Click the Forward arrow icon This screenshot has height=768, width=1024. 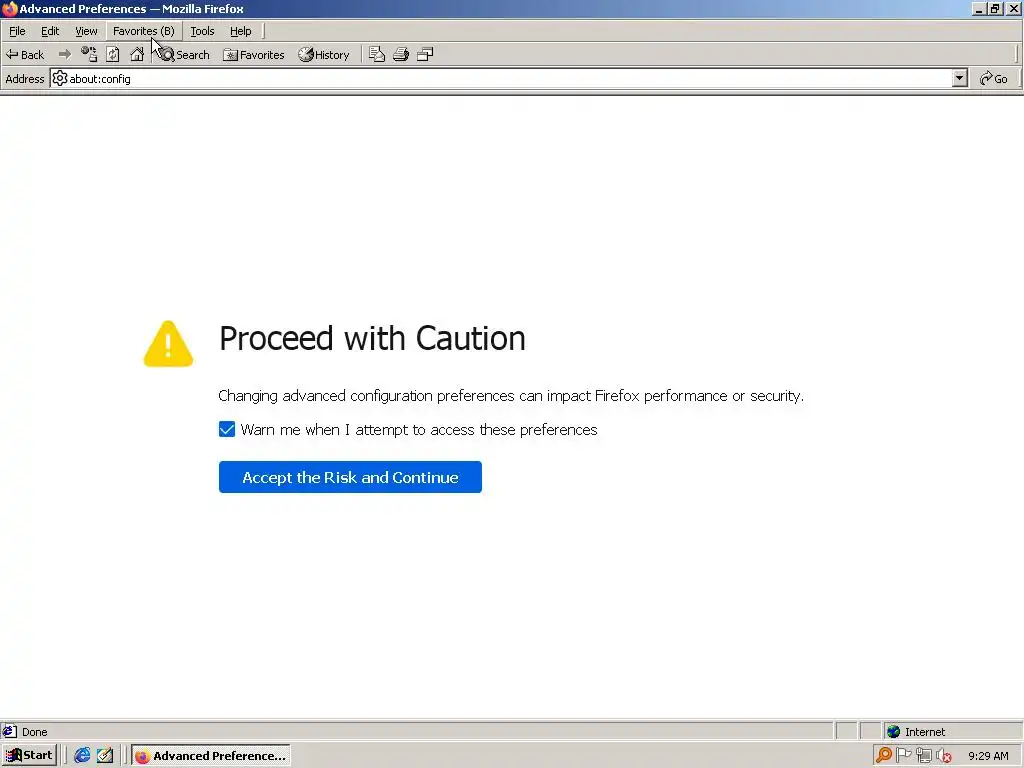pyautogui.click(x=65, y=54)
